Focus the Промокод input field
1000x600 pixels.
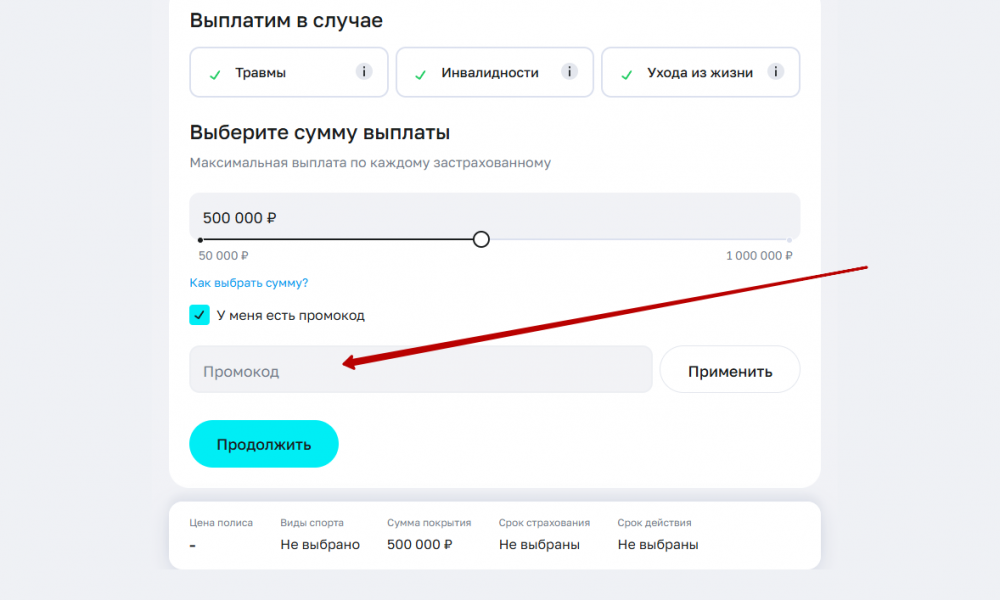tap(420, 370)
